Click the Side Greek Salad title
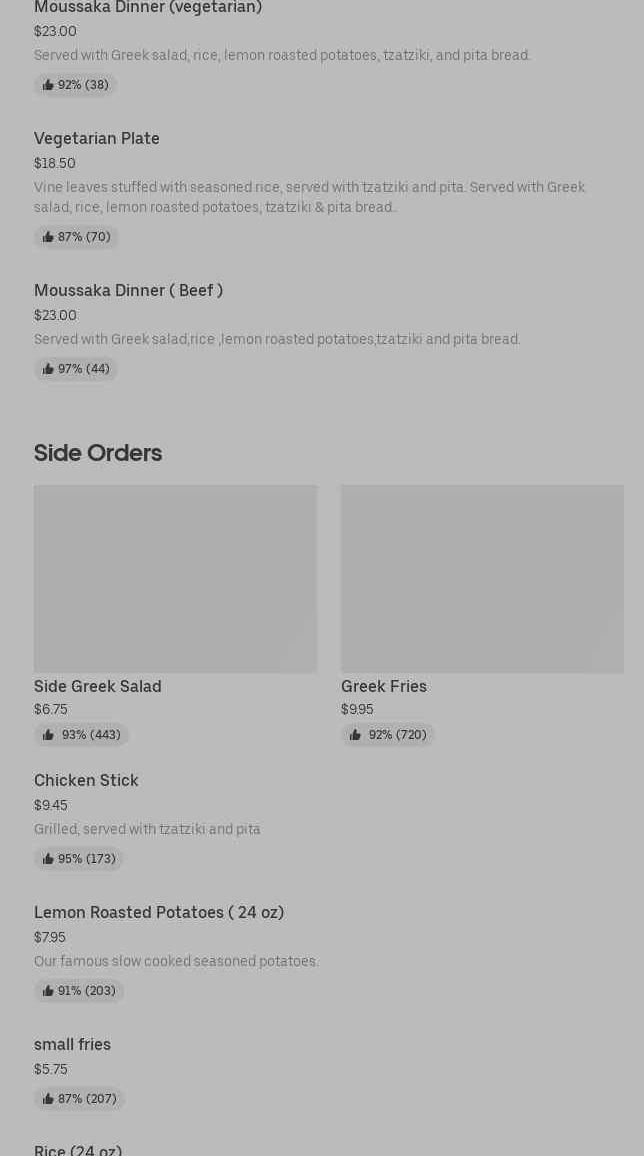The image size is (644, 1156). [x=98, y=687]
